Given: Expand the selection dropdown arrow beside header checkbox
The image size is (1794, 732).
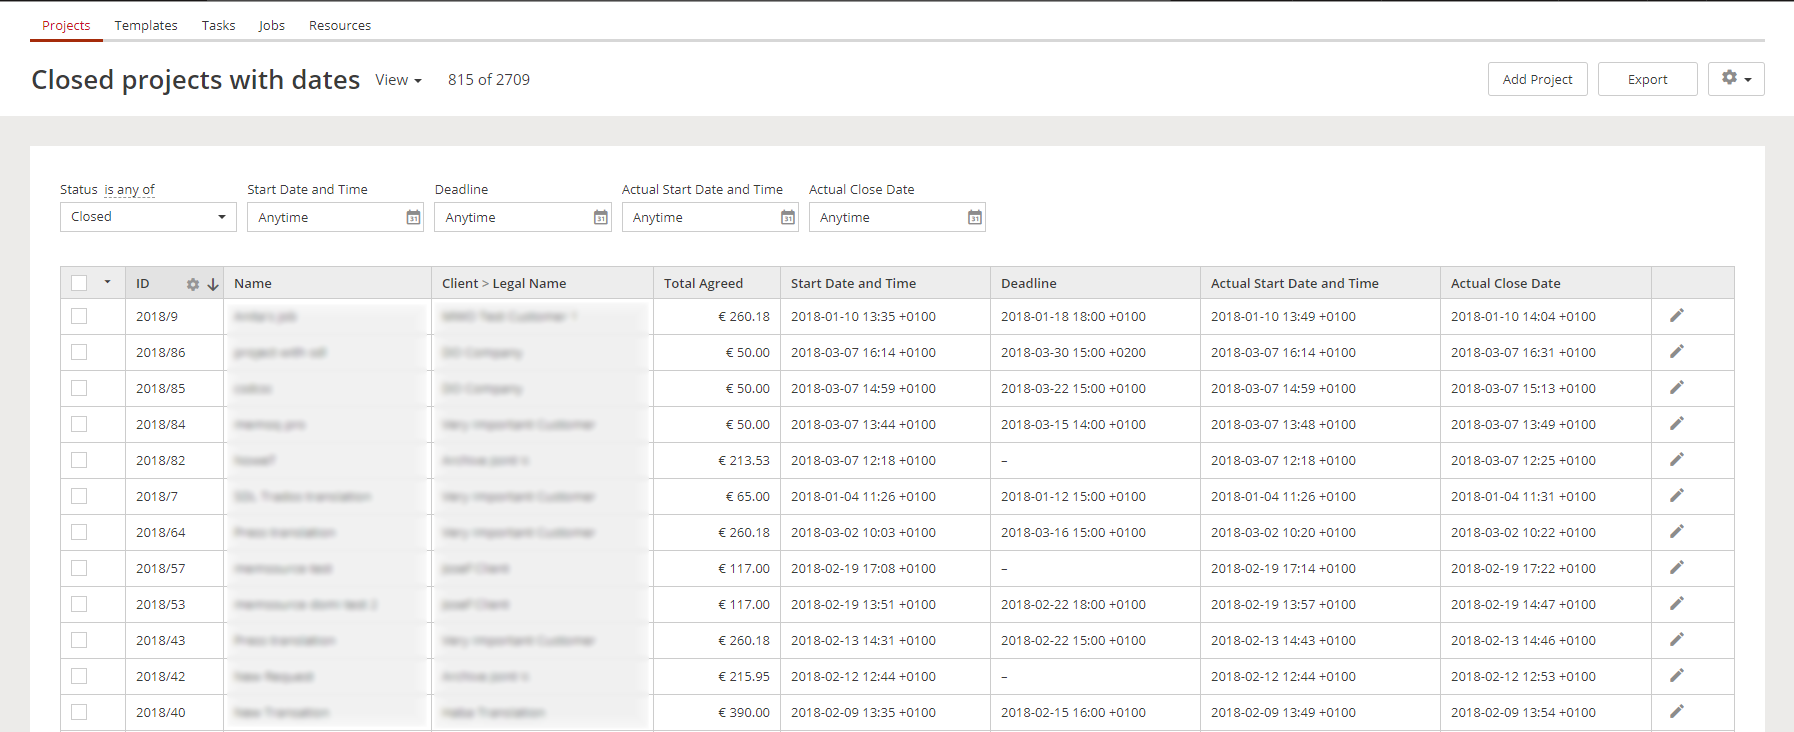Looking at the screenshot, I should [x=107, y=282].
